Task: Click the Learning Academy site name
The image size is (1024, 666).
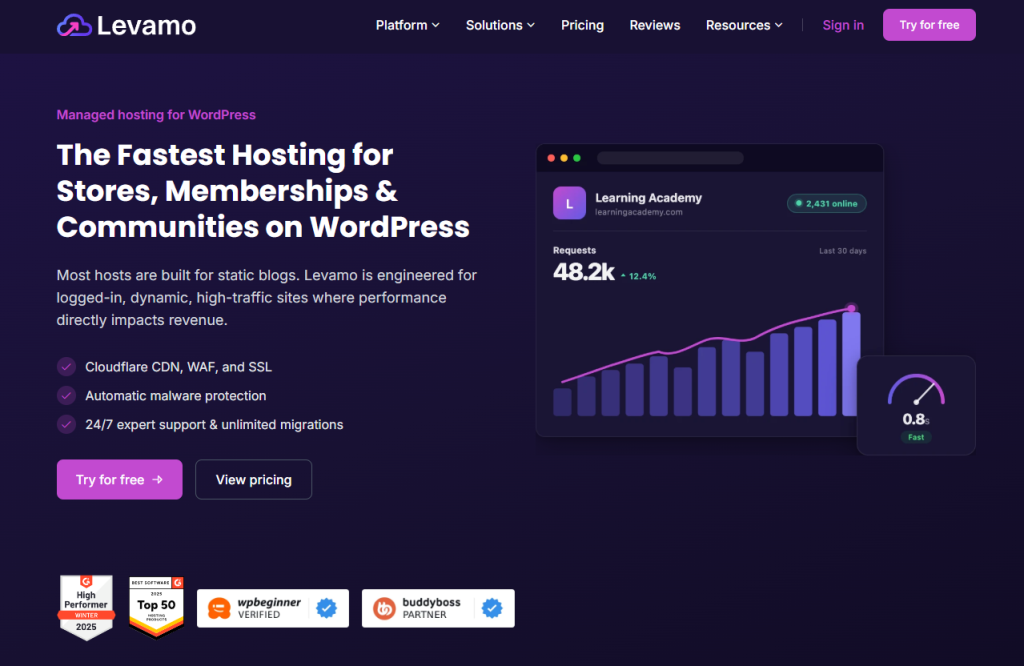Action: pyautogui.click(x=648, y=198)
